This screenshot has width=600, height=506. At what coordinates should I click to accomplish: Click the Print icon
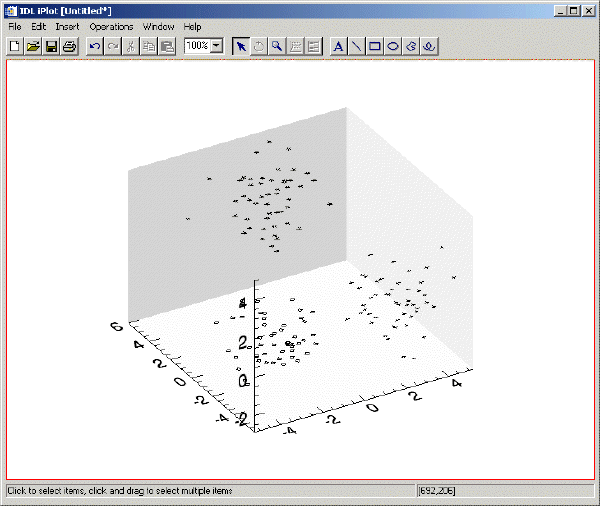coord(70,47)
